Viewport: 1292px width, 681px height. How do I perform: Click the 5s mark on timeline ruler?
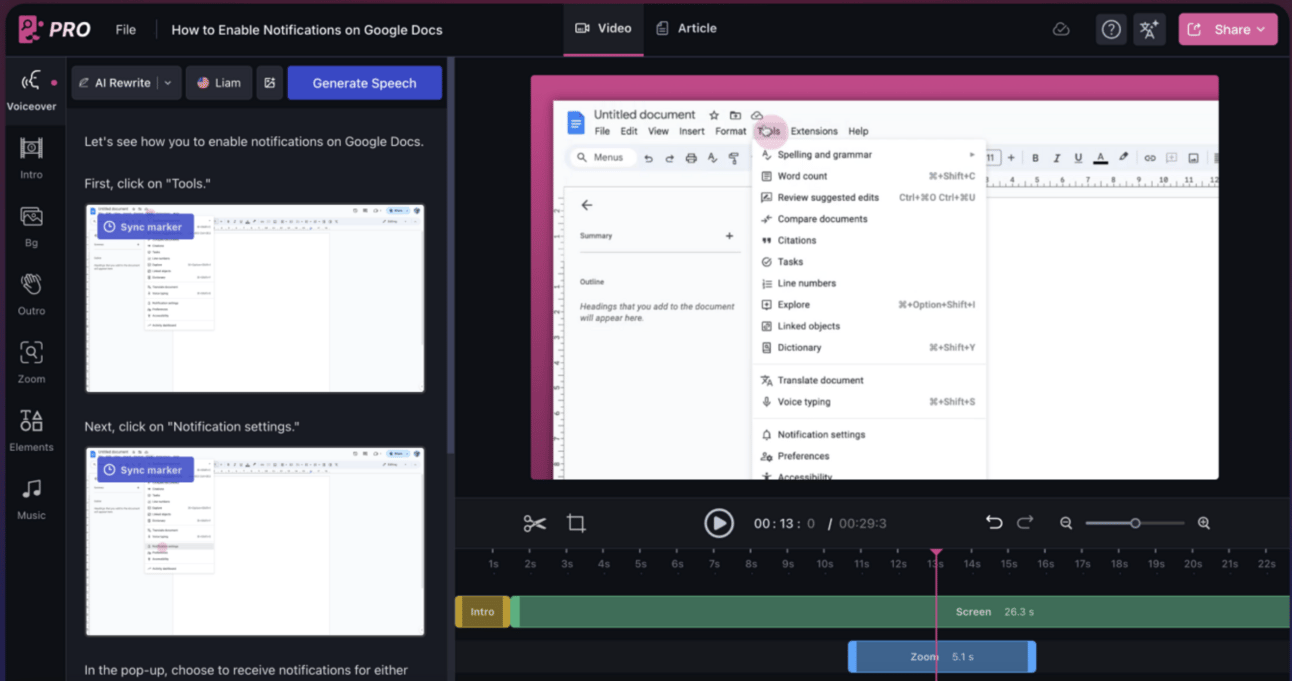641,564
